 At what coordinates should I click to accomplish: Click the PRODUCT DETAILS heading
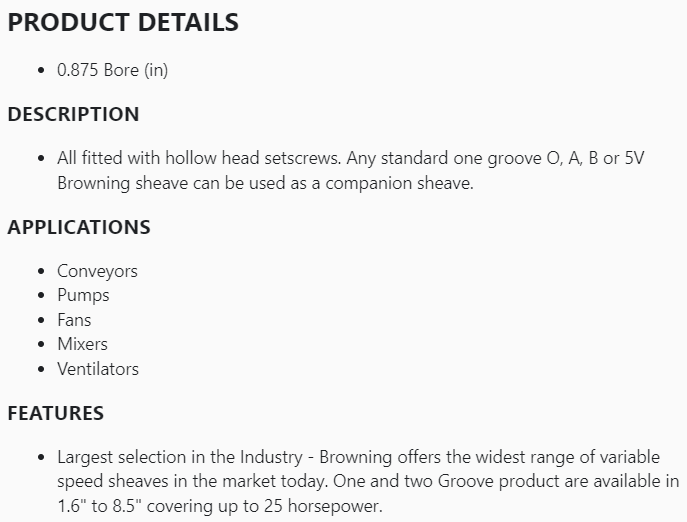pyautogui.click(x=123, y=22)
